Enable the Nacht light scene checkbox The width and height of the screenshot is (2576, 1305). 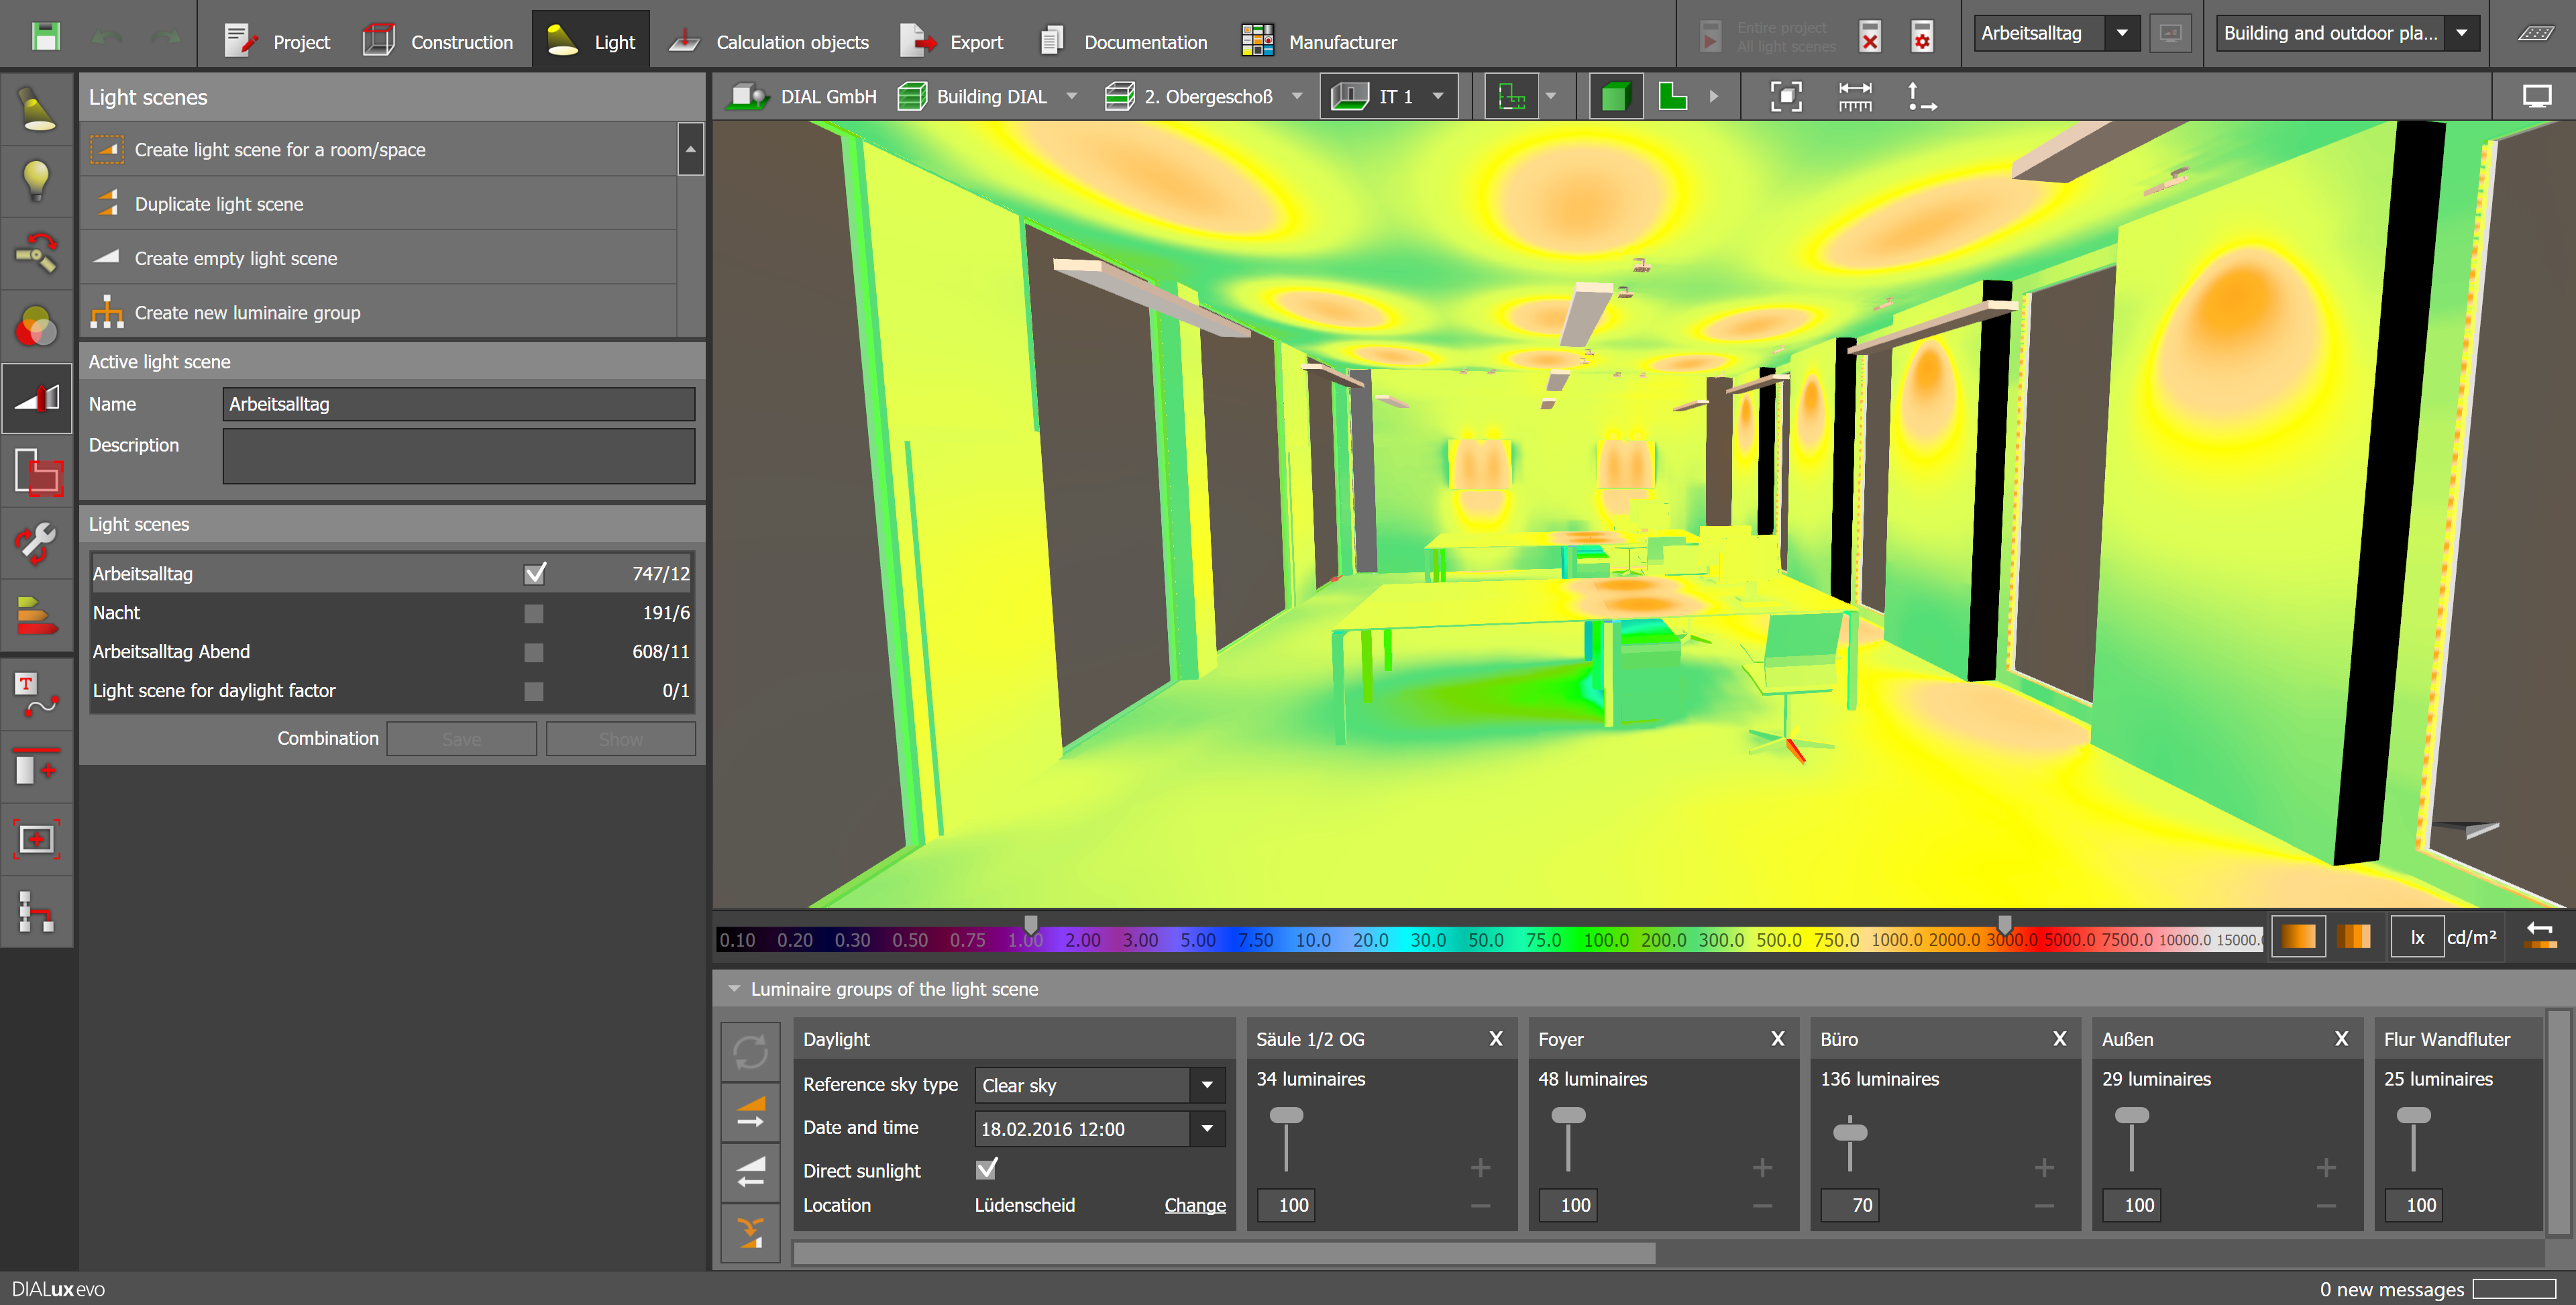pyautogui.click(x=534, y=613)
